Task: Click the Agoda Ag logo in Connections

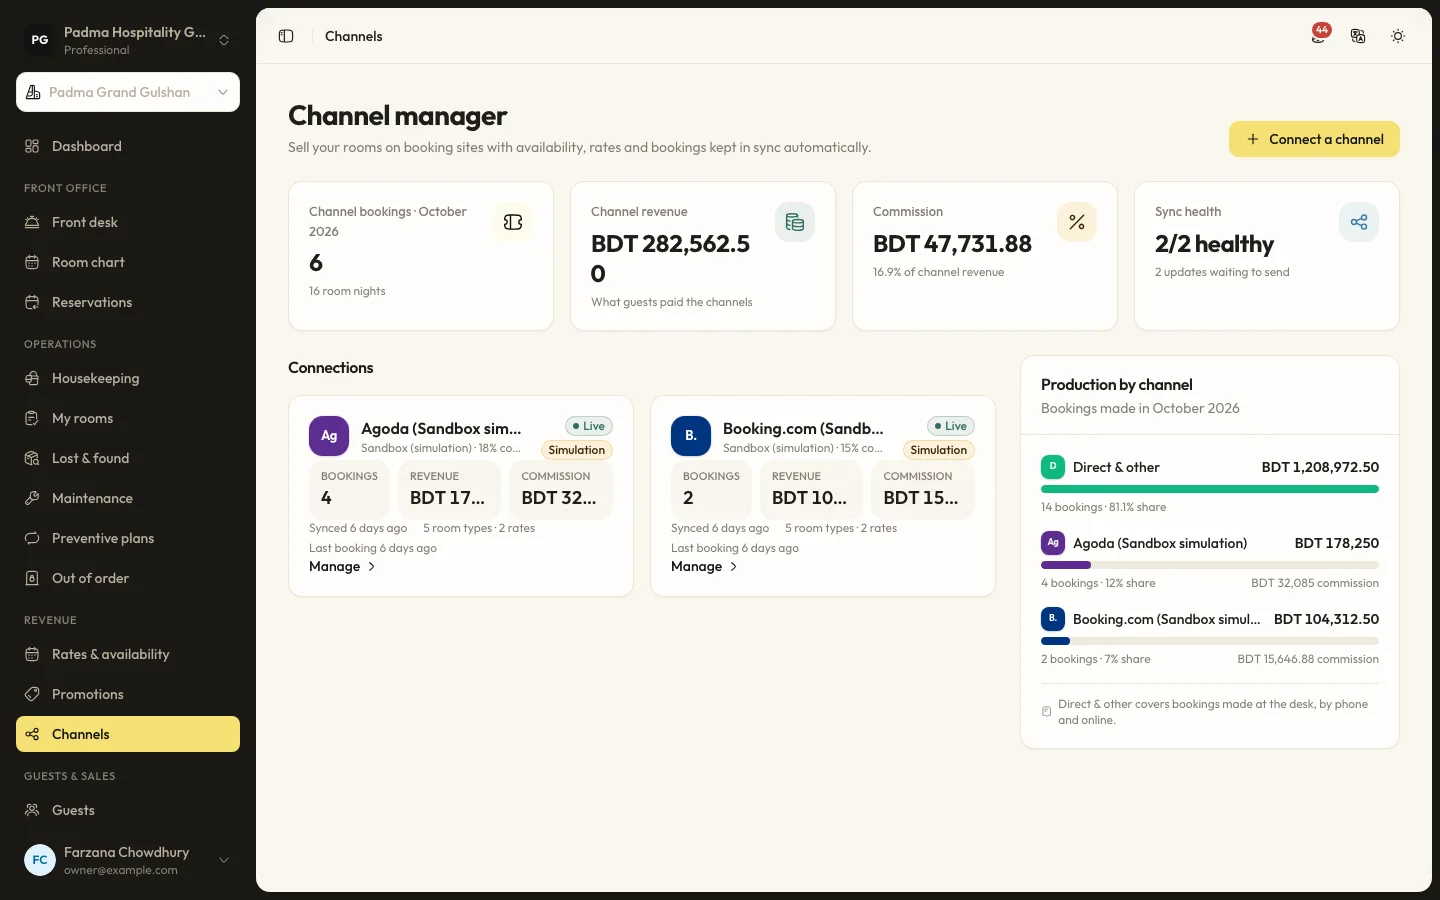Action: click(329, 436)
